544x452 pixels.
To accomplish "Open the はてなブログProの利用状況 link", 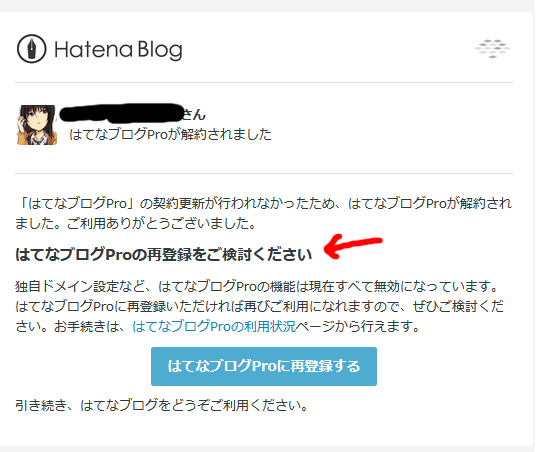I will coord(214,326).
